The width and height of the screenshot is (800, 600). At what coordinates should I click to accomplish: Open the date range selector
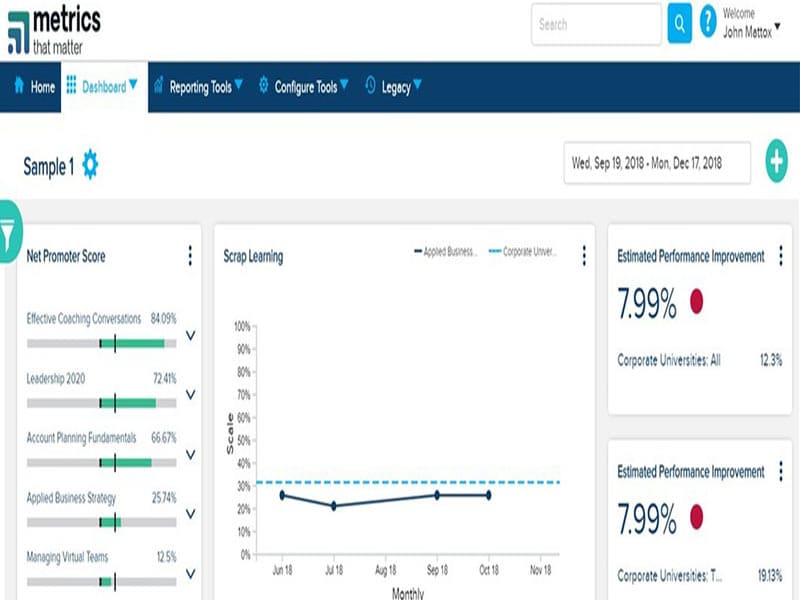coord(651,163)
